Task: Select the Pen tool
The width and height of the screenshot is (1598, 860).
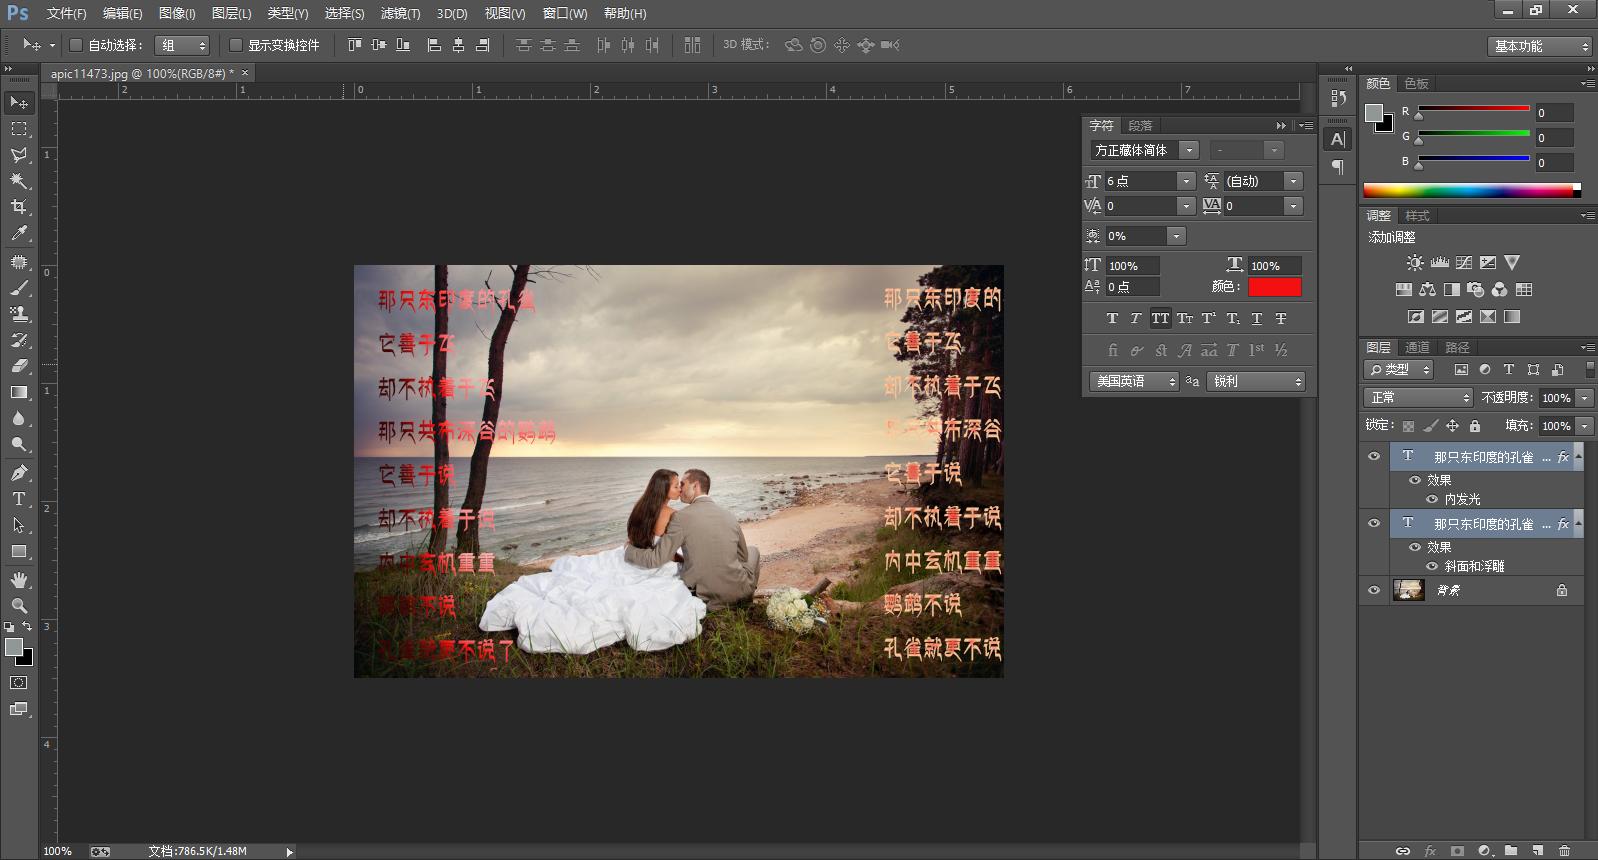Action: [x=19, y=473]
